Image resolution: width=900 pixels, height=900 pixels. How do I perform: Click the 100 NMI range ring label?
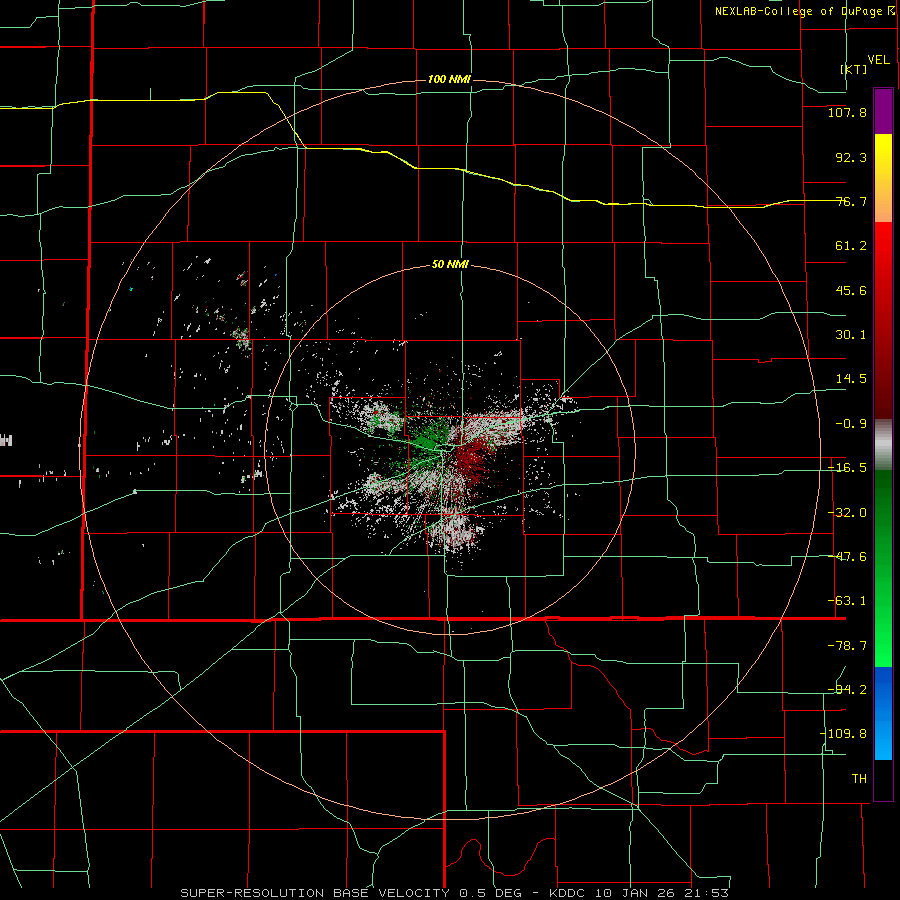tap(449, 79)
